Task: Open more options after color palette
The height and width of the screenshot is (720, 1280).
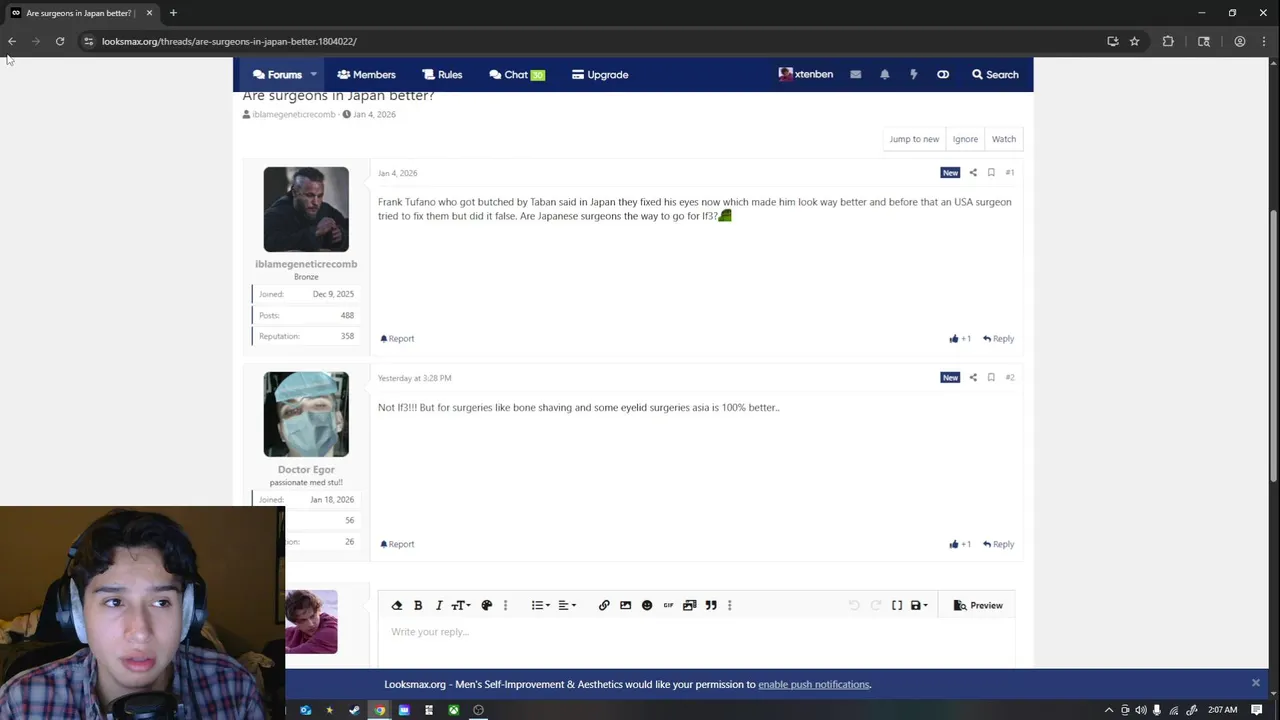Action: click(x=506, y=605)
